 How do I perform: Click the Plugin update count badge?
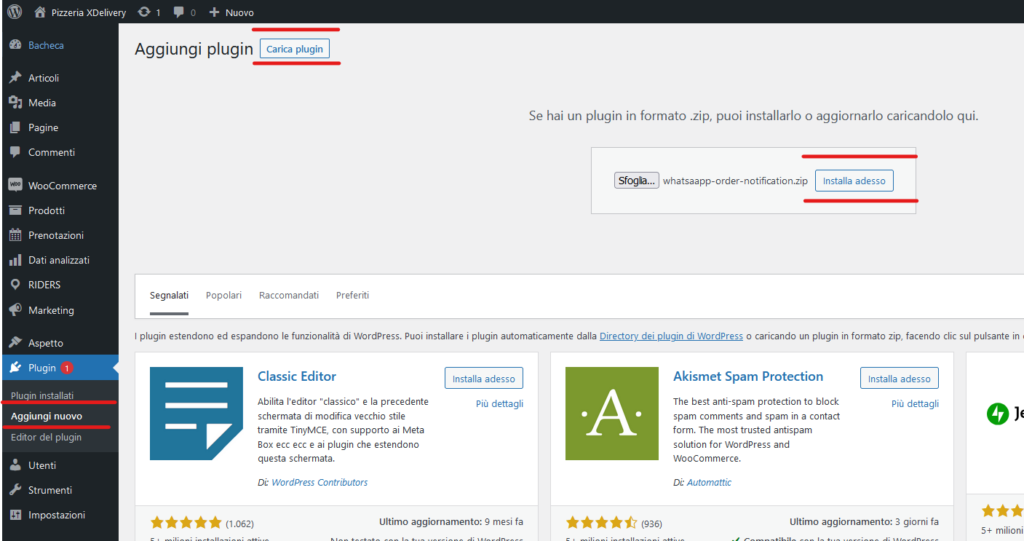pyautogui.click(x=67, y=368)
